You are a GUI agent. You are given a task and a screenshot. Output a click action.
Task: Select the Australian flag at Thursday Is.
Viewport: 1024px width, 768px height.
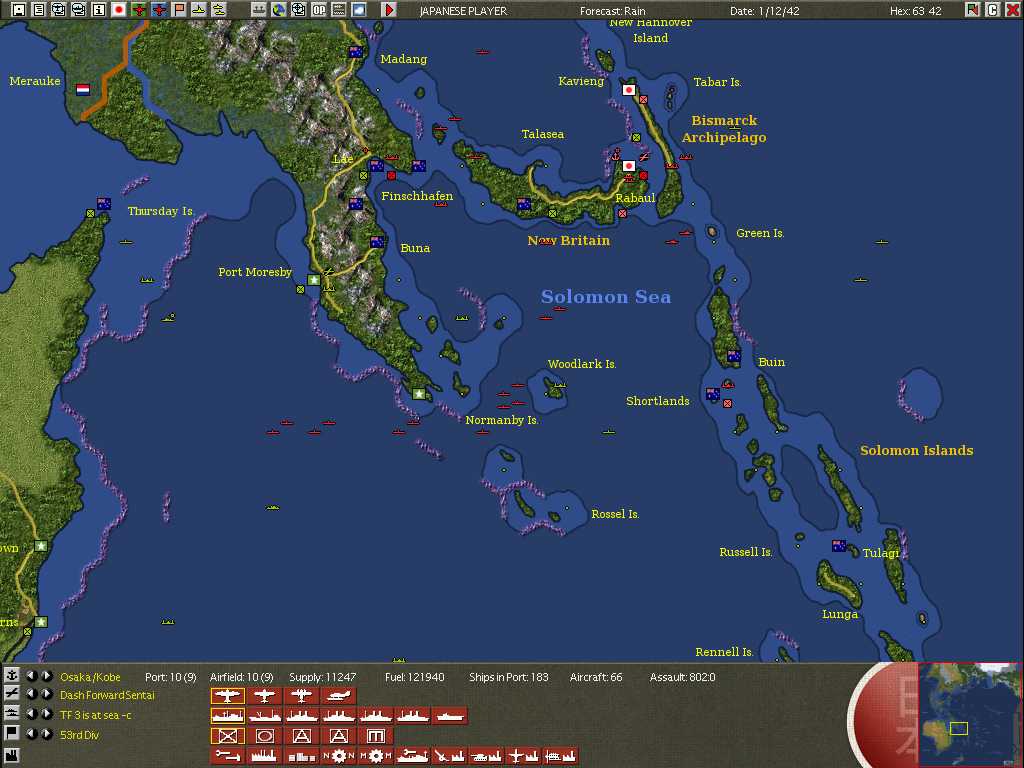pos(103,203)
